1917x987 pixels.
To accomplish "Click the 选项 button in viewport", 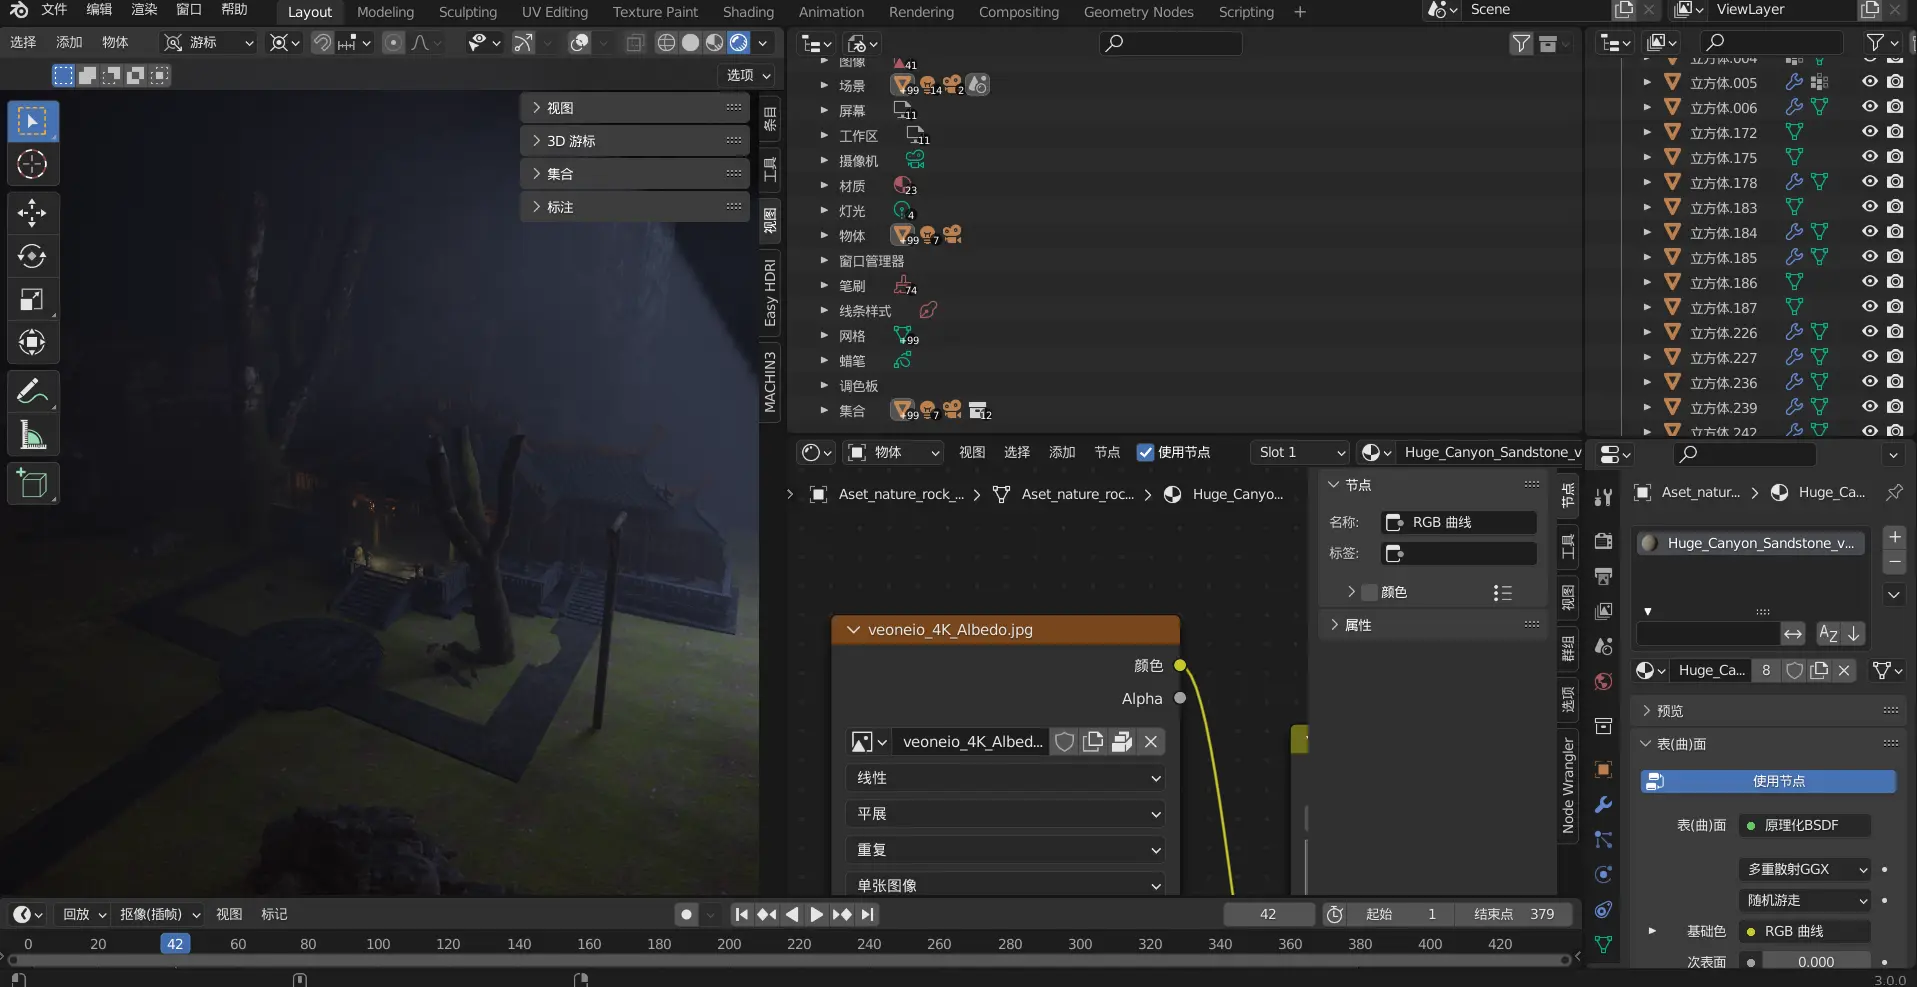I will tap(747, 75).
